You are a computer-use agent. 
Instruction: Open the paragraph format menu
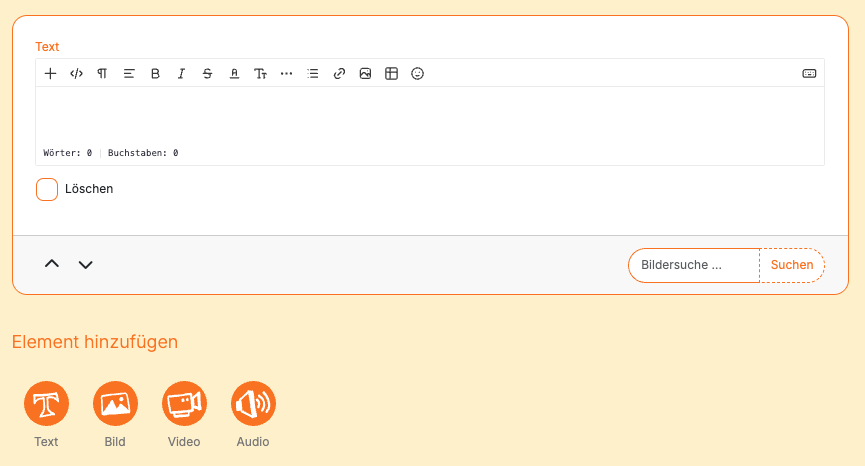[102, 73]
